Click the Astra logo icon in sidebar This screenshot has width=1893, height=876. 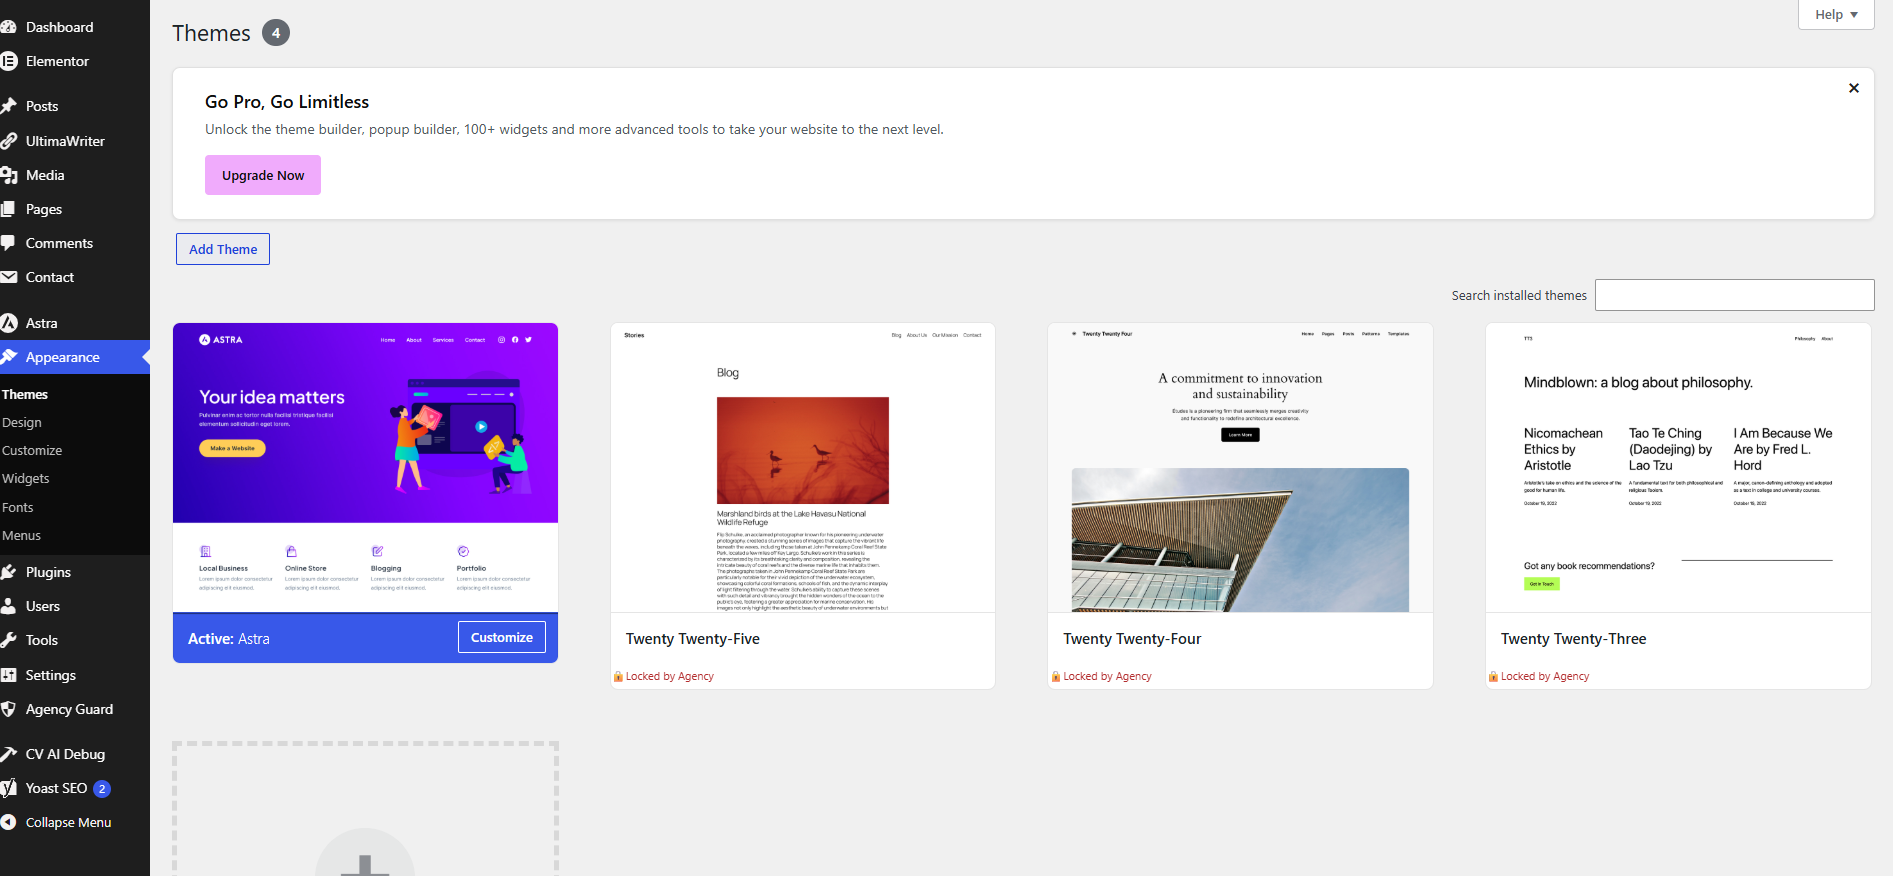point(8,323)
